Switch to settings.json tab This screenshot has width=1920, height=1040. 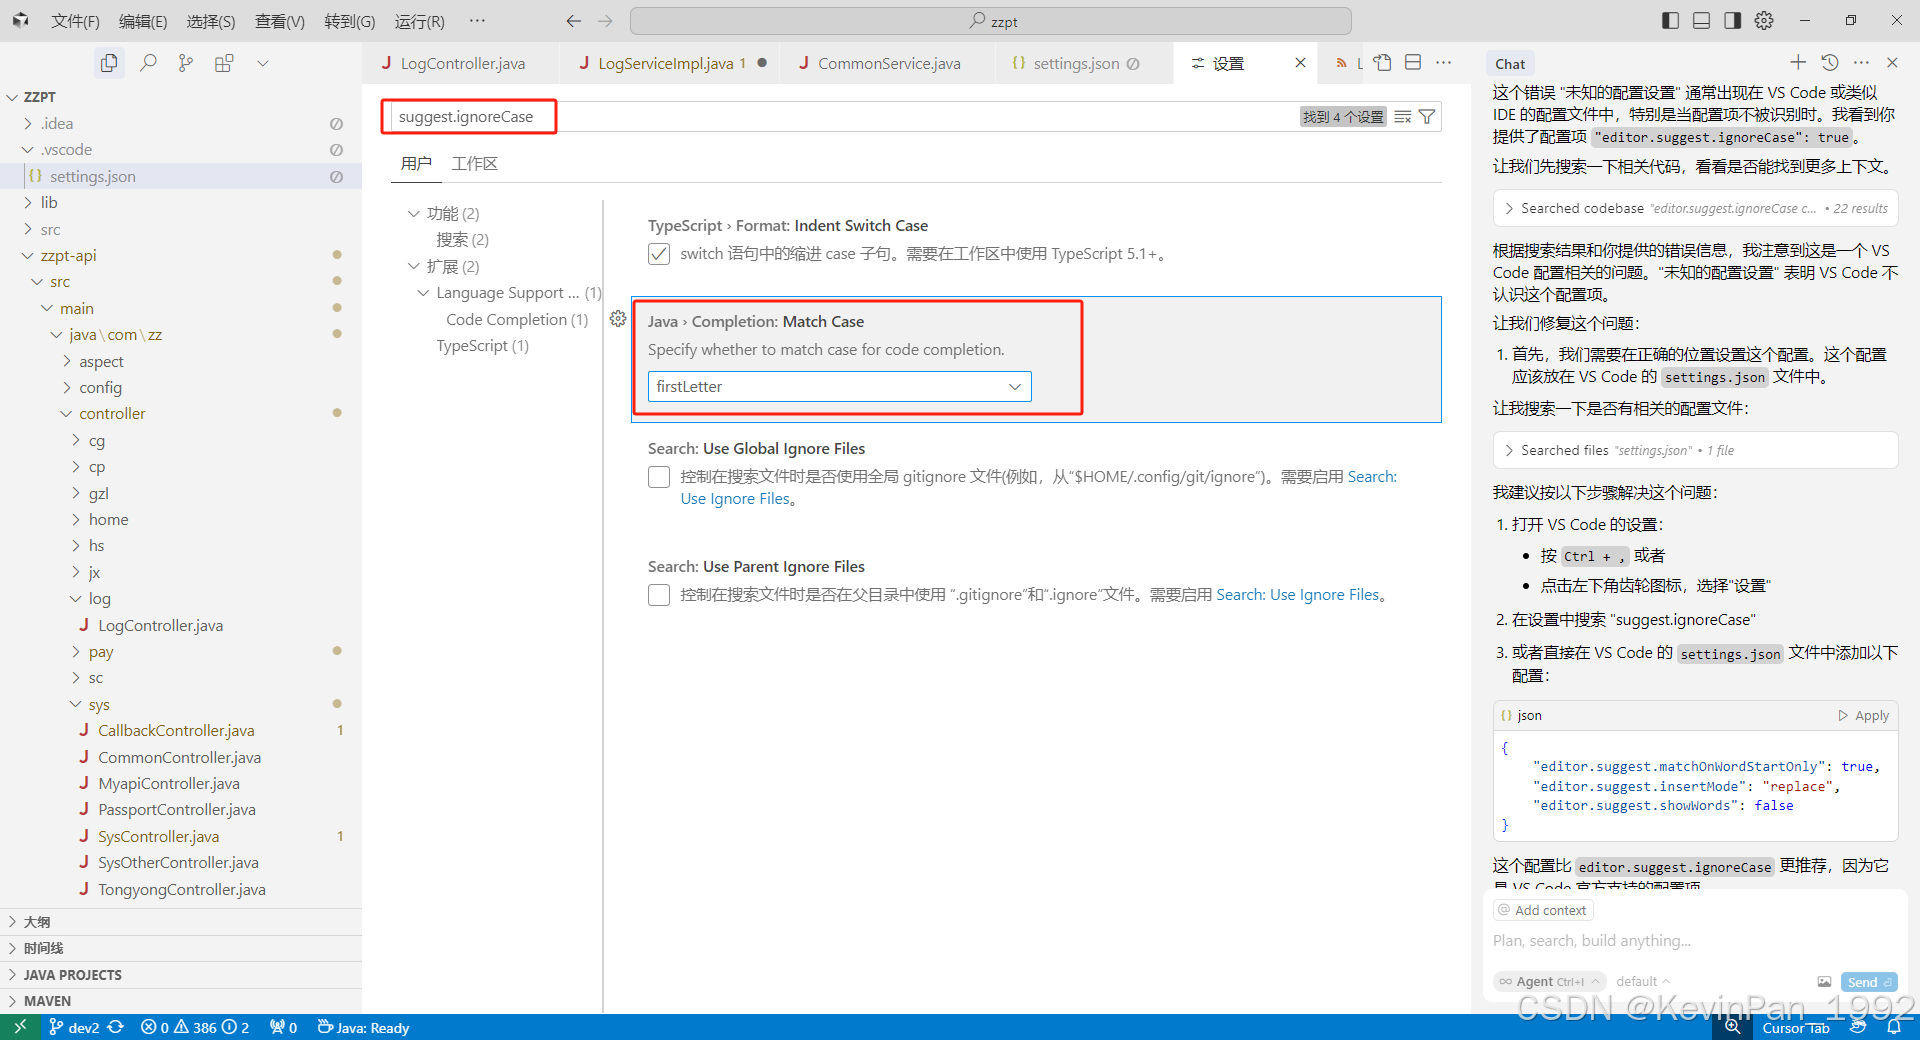[1076, 63]
